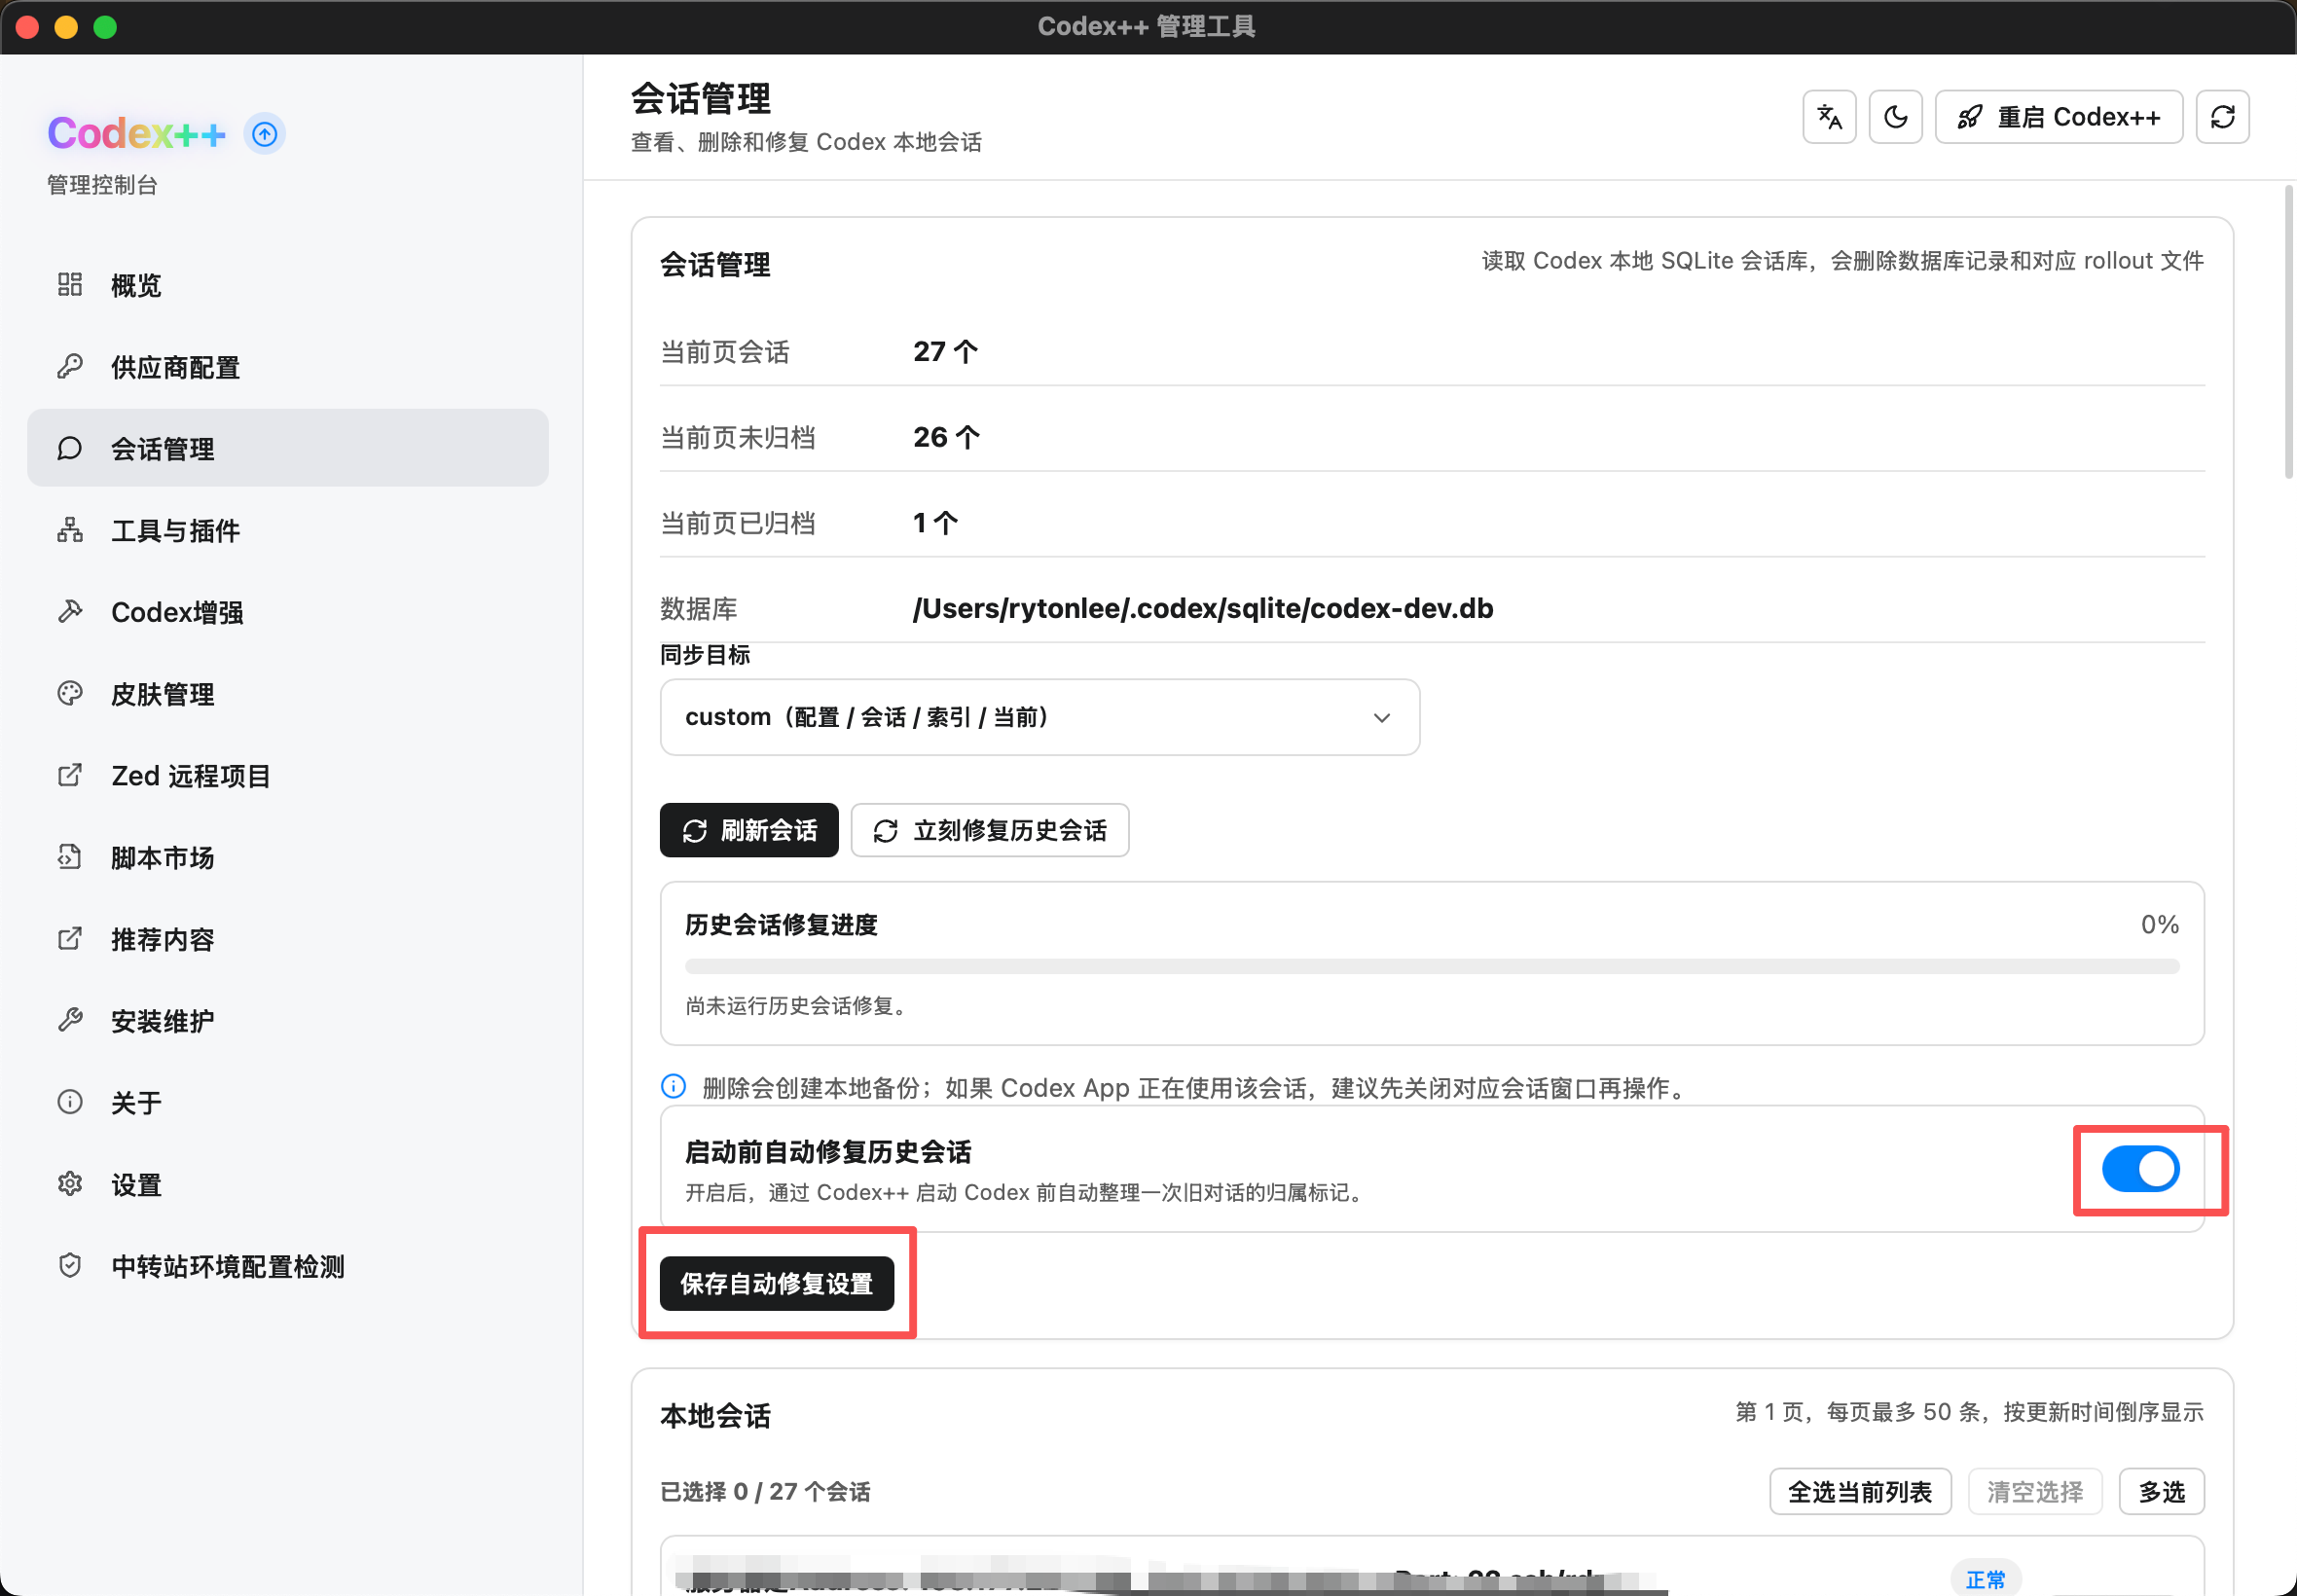
Task: Open 皮肤管理 sidebar page
Action: 288,693
